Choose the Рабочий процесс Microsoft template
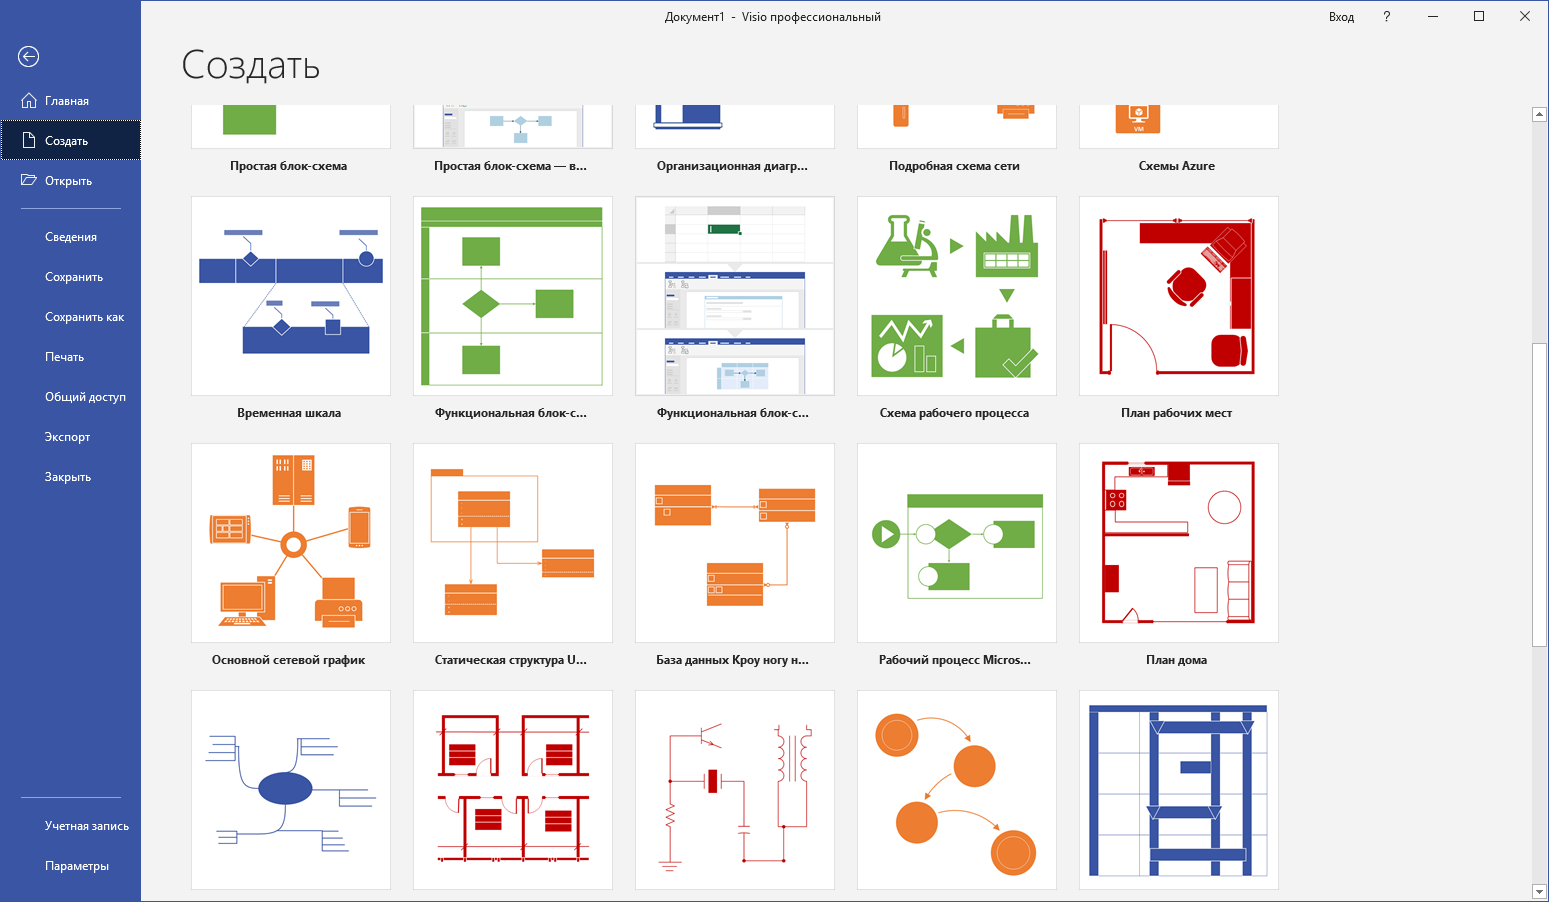The height and width of the screenshot is (902, 1549). [956, 543]
